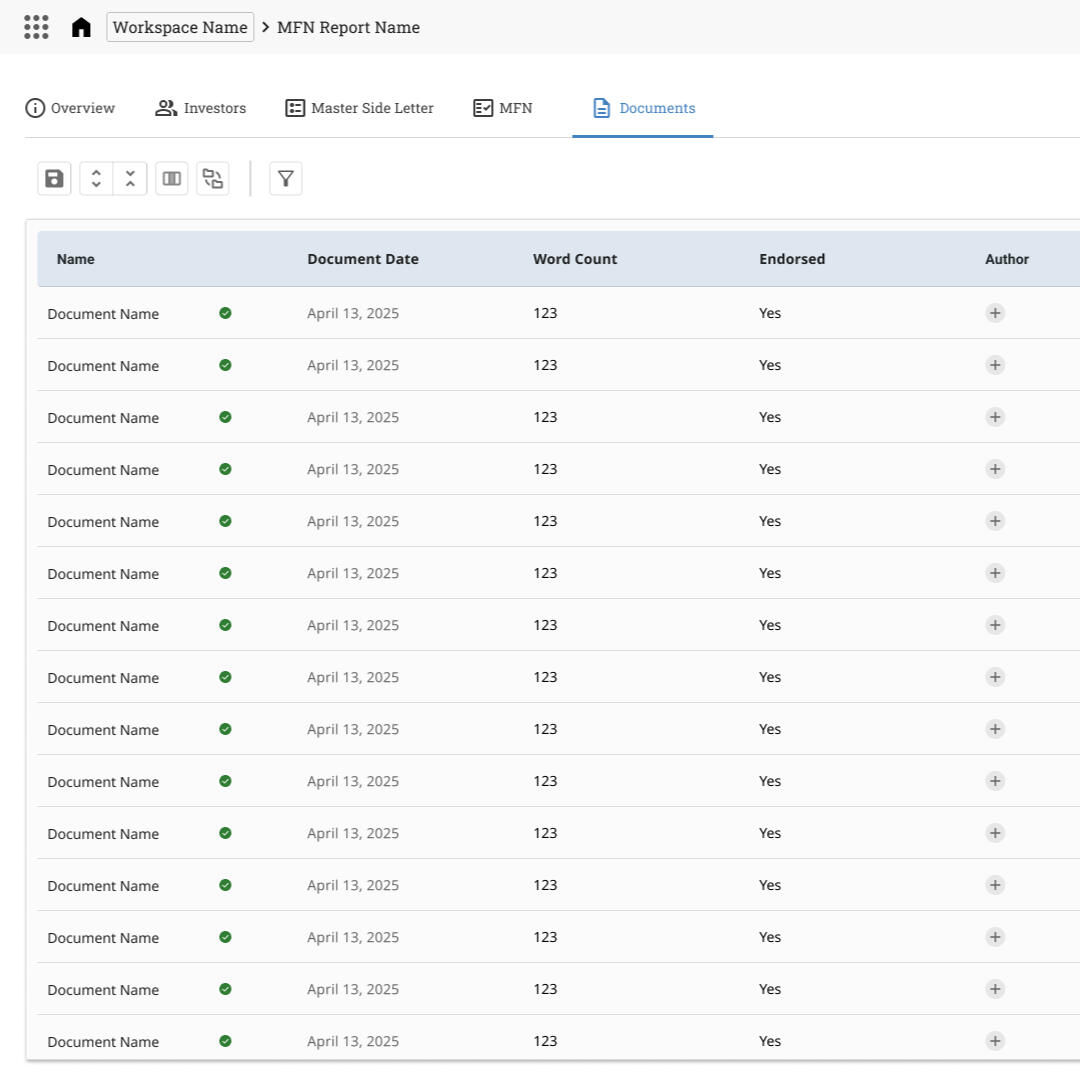Image resolution: width=1080 pixels, height=1080 pixels.
Task: Add author in the last visible row
Action: [995, 1041]
